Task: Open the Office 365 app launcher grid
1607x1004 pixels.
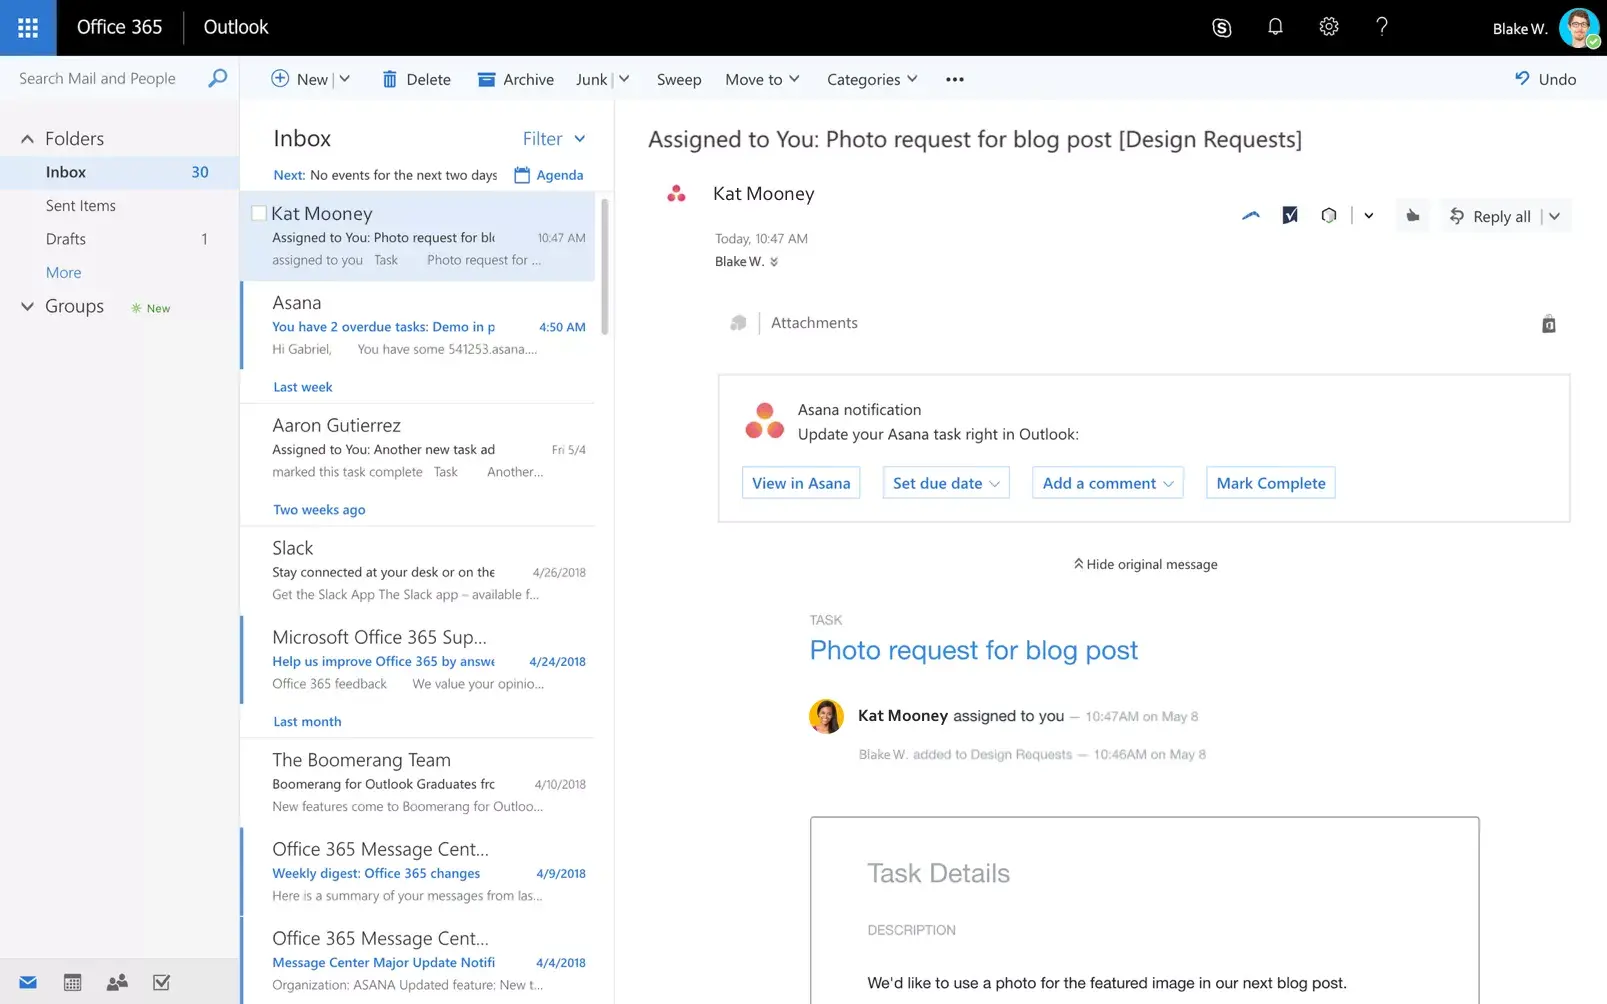Action: 27,27
